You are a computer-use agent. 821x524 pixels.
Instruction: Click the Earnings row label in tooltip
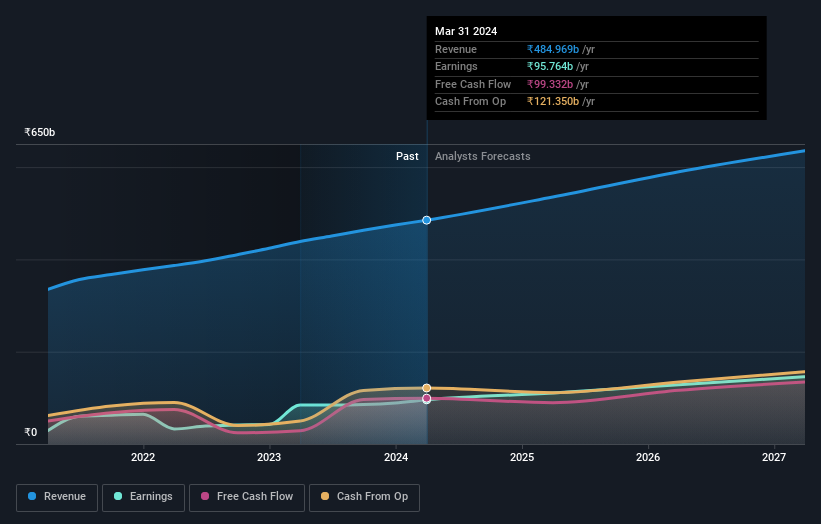[x=457, y=66]
